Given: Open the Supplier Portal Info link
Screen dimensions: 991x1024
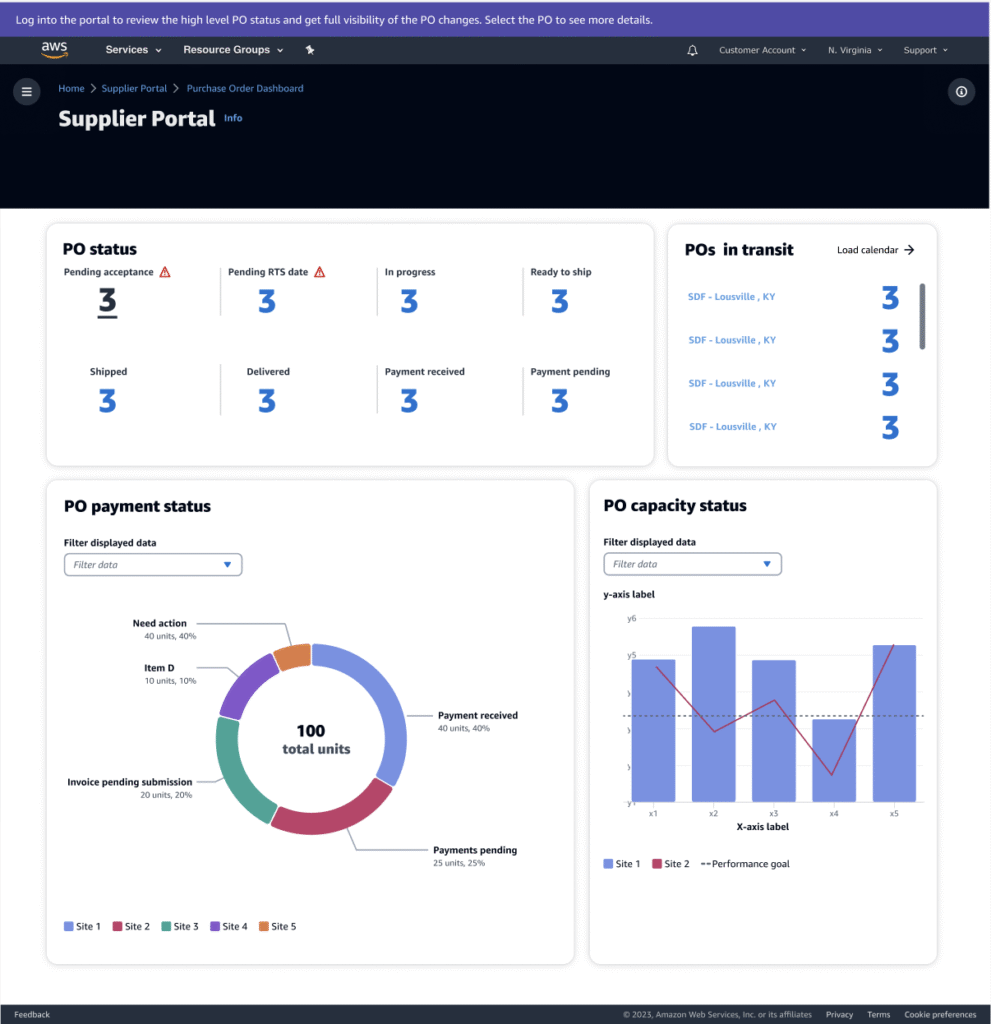Looking at the screenshot, I should (x=233, y=118).
